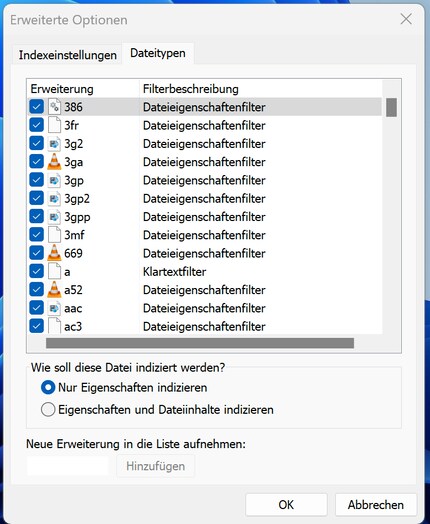The height and width of the screenshot is (524, 430).
Task: Click the VLC cone icon for a52
Action: 54,290
